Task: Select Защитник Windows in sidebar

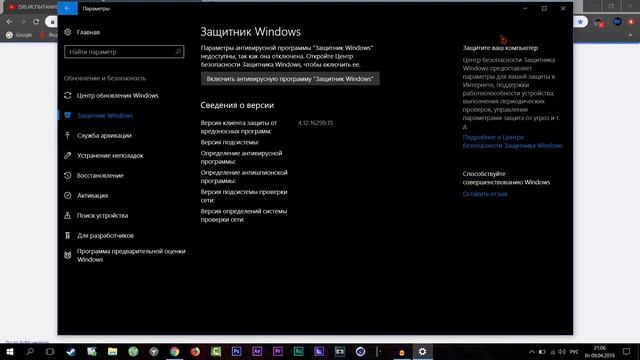Action: coord(99,116)
